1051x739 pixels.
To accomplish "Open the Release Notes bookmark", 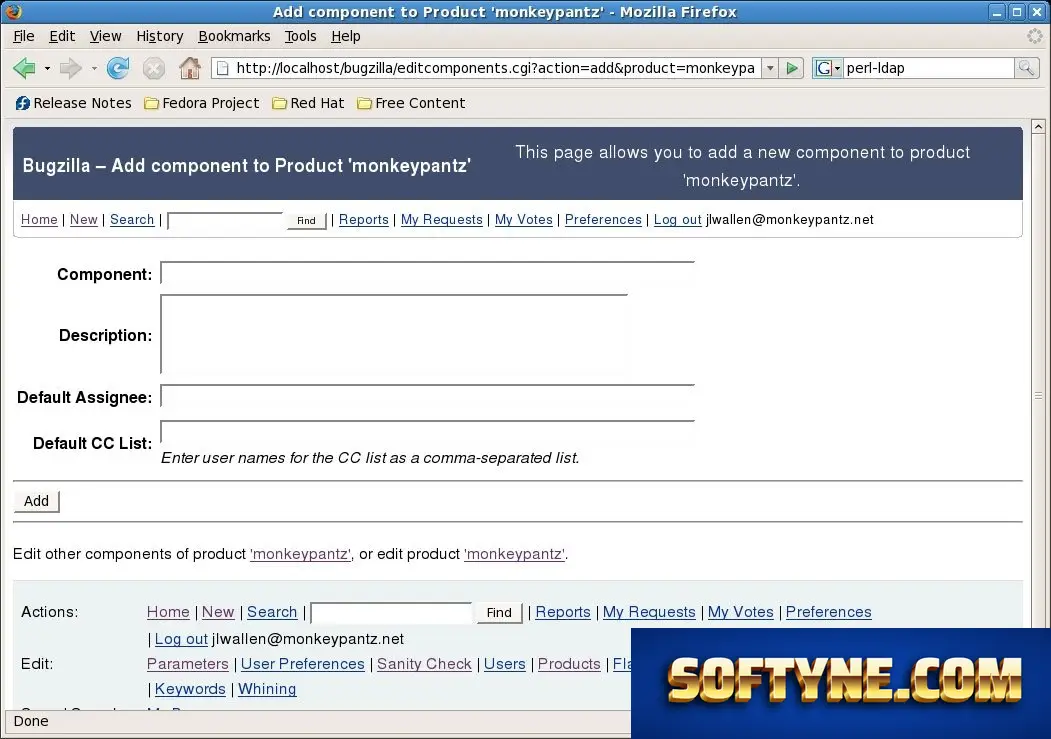I will tap(74, 103).
